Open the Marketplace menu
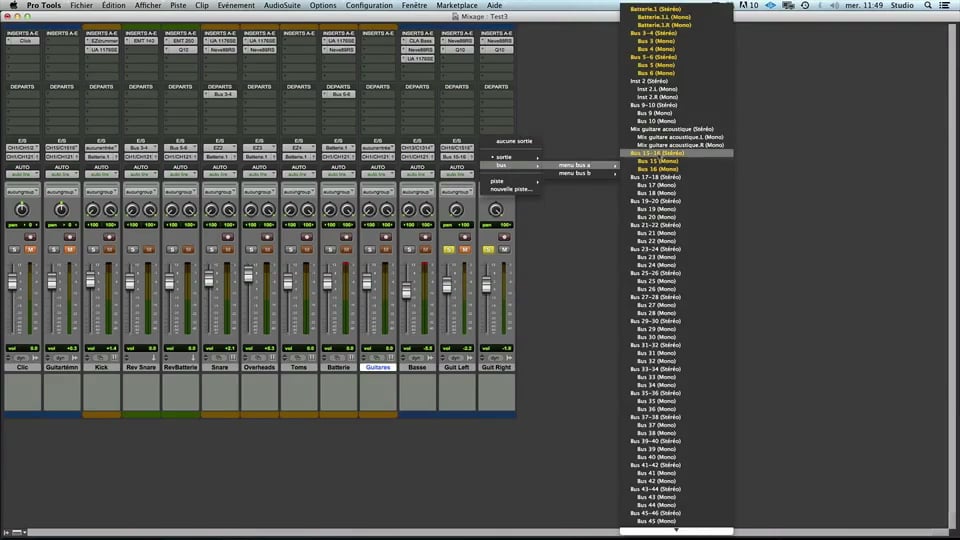960x540 pixels. (x=457, y=5)
